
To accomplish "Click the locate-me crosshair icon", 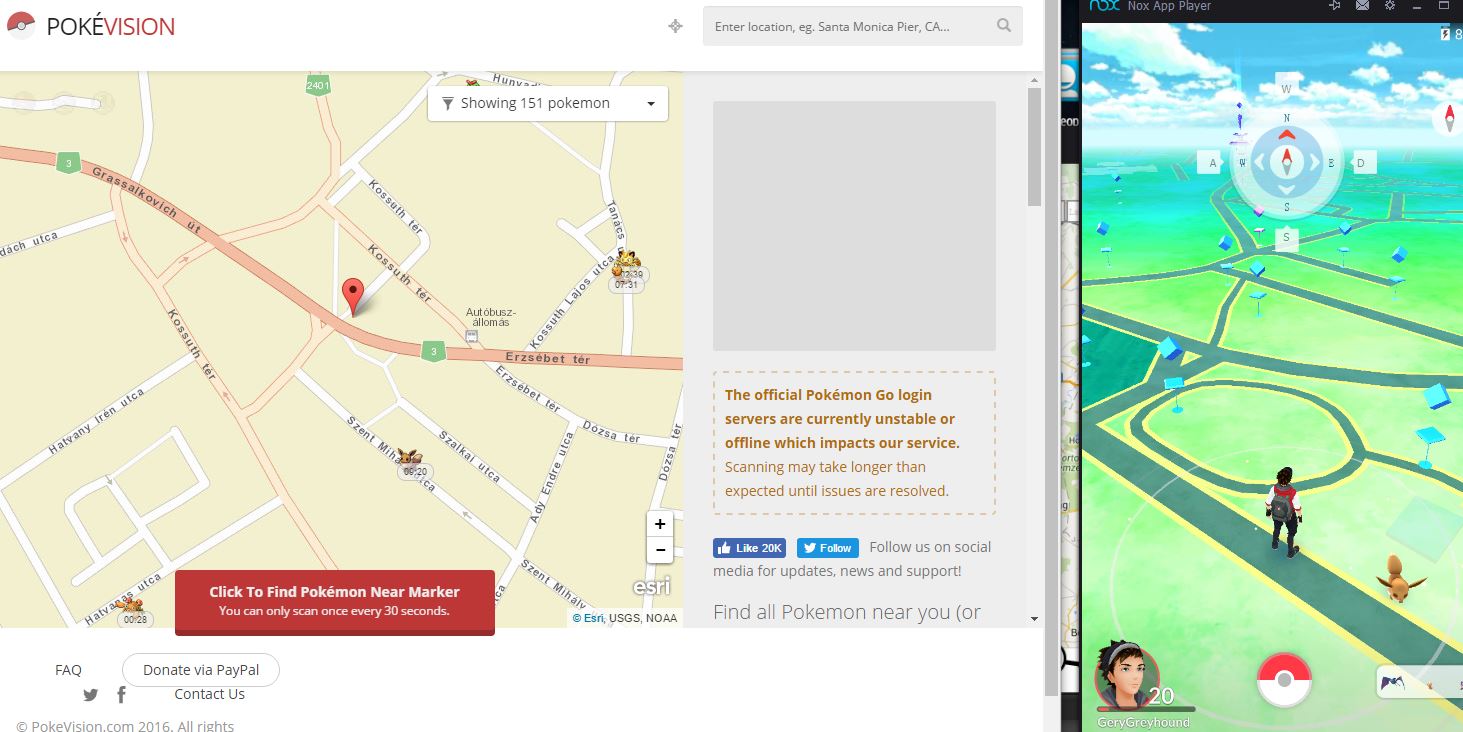I will click(x=676, y=27).
